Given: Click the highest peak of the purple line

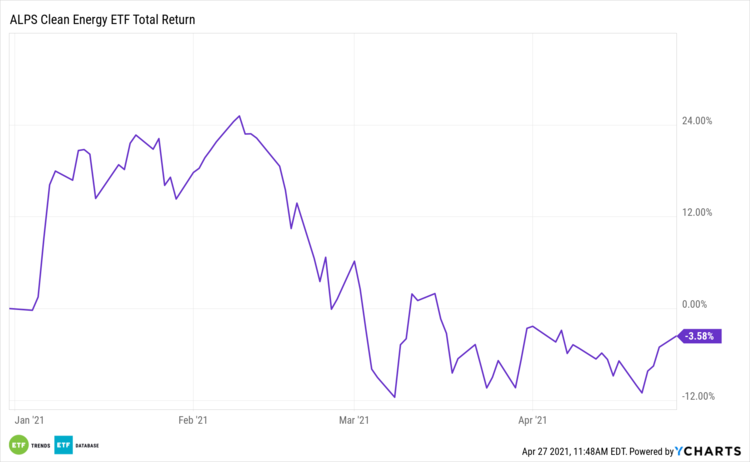Looking at the screenshot, I should click(x=239, y=116).
